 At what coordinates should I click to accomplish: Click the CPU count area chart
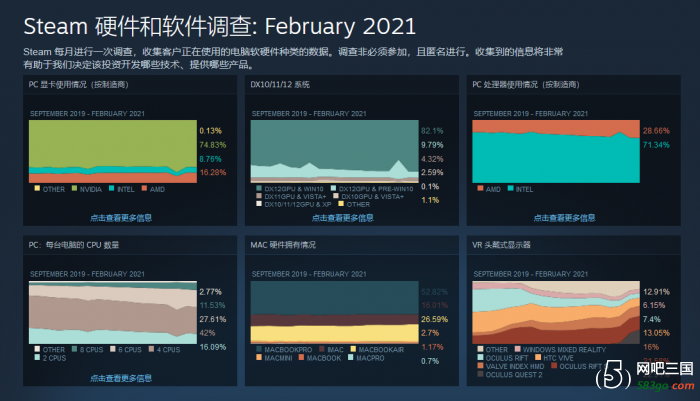tap(113, 312)
